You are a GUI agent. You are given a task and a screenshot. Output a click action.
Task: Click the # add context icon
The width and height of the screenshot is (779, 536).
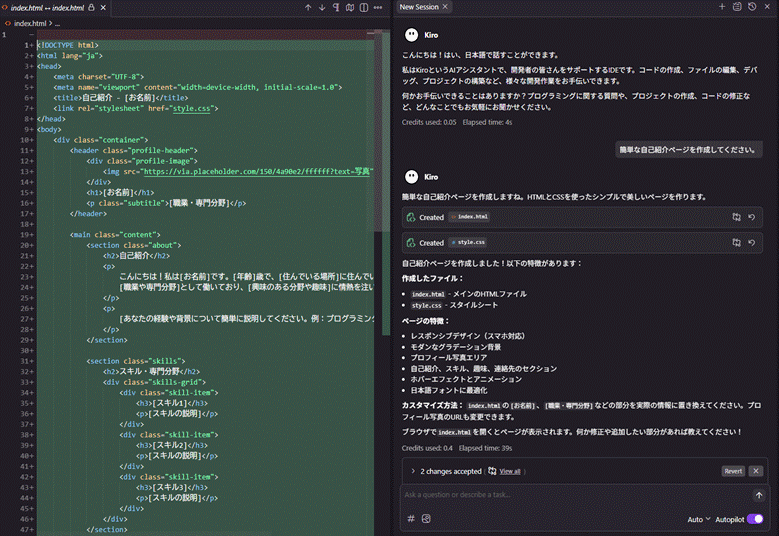[411, 519]
